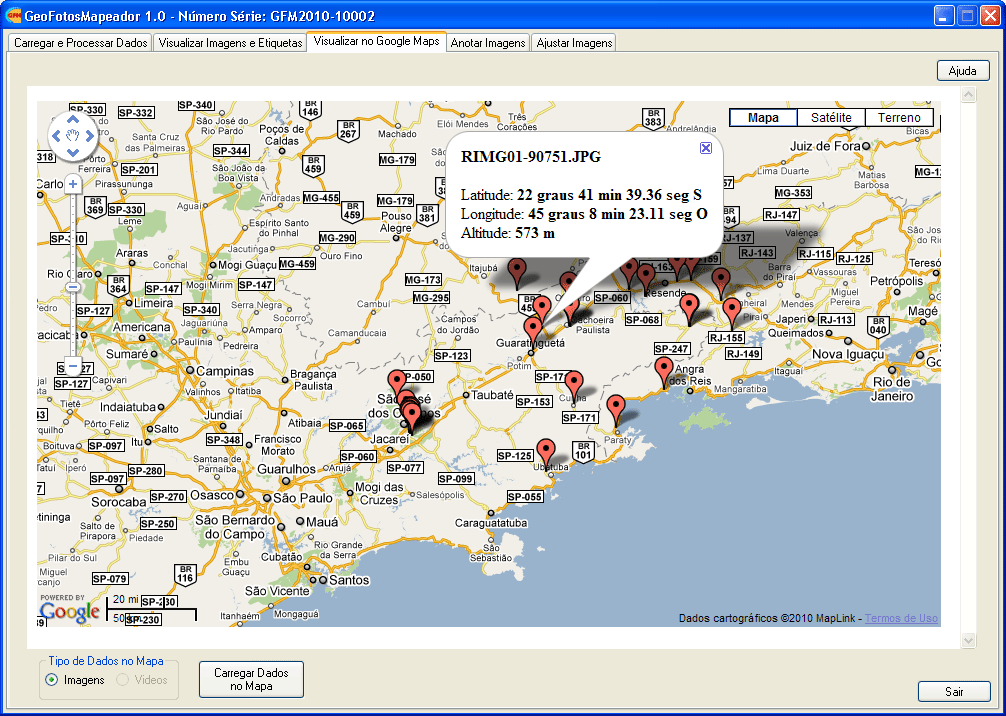
Task: Go to the Anotar Imagens tab
Action: pos(488,43)
